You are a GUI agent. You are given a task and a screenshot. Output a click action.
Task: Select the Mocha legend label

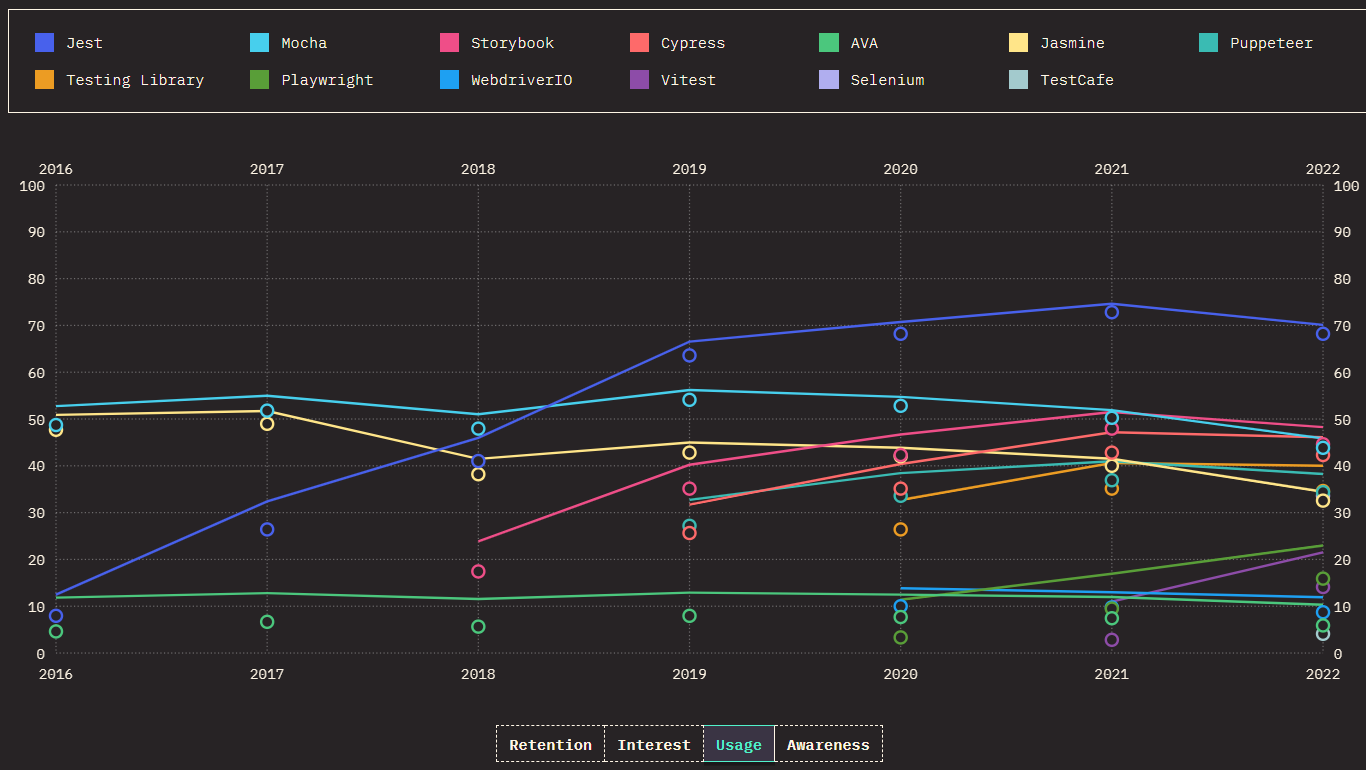pyautogui.click(x=304, y=43)
